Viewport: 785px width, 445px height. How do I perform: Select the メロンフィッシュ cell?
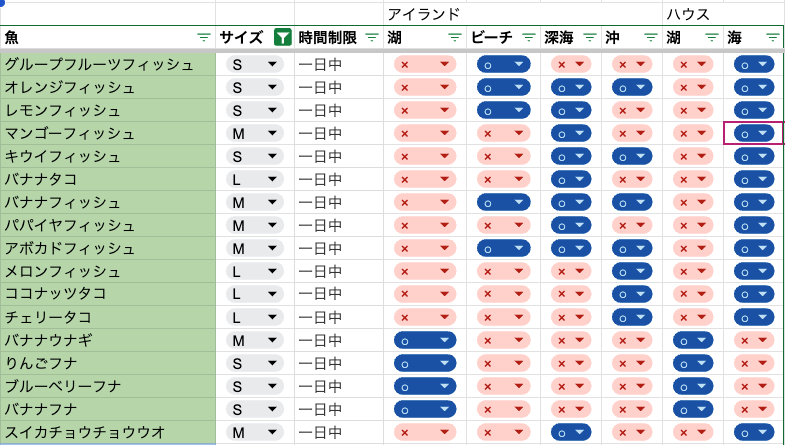[108, 272]
